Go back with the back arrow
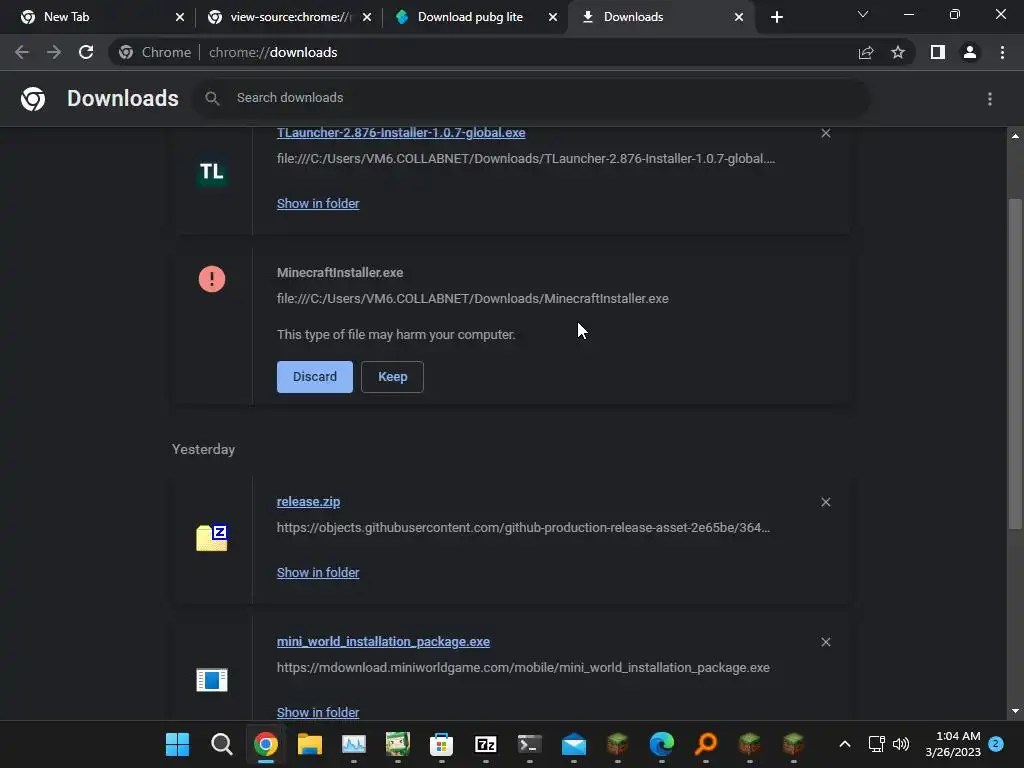The width and height of the screenshot is (1024, 768). pyautogui.click(x=22, y=52)
